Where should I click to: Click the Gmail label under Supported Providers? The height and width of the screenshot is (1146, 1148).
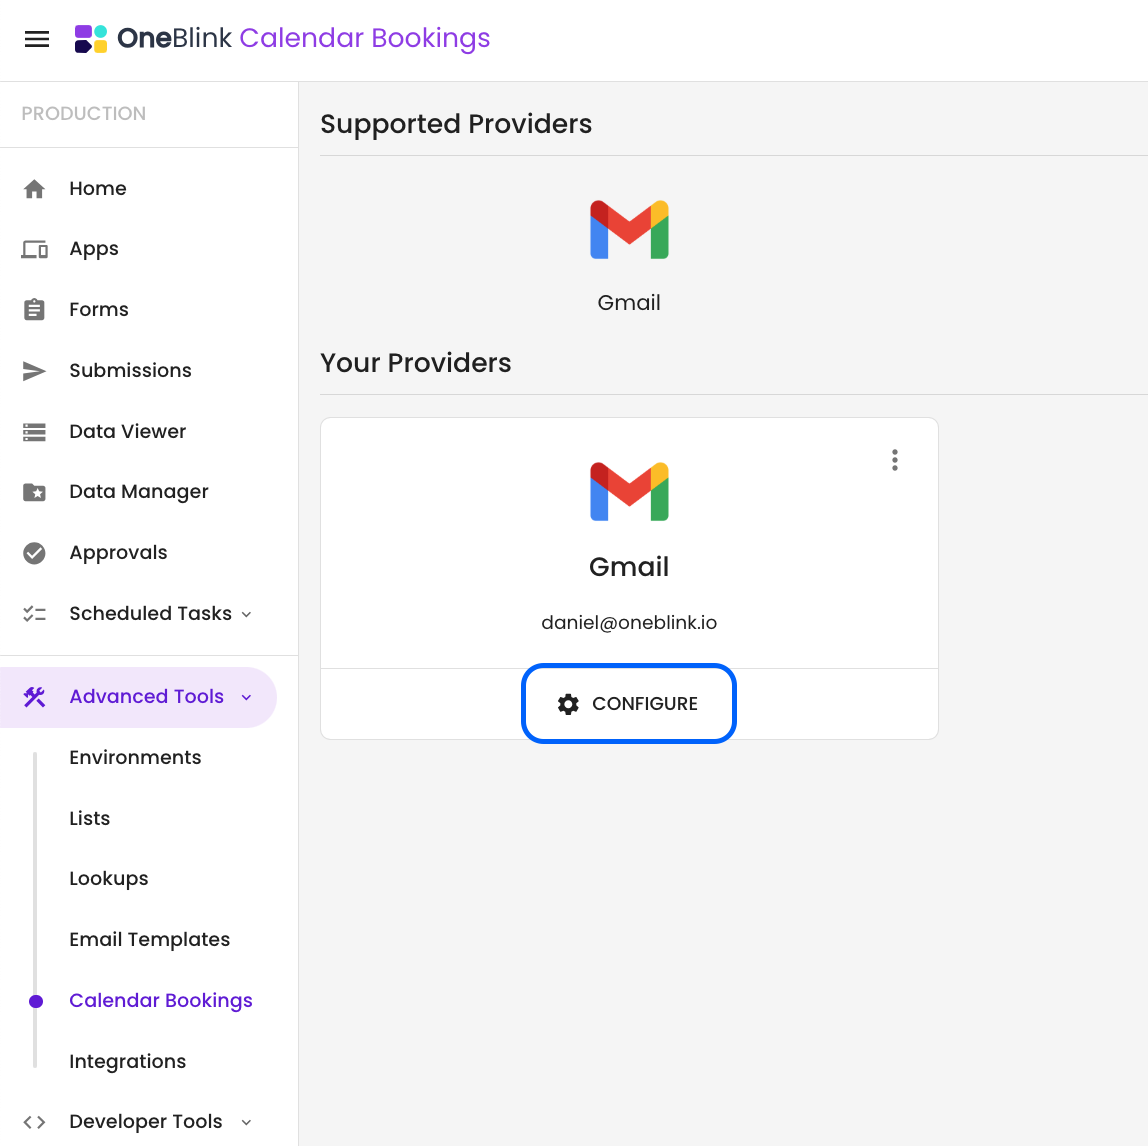tap(630, 302)
